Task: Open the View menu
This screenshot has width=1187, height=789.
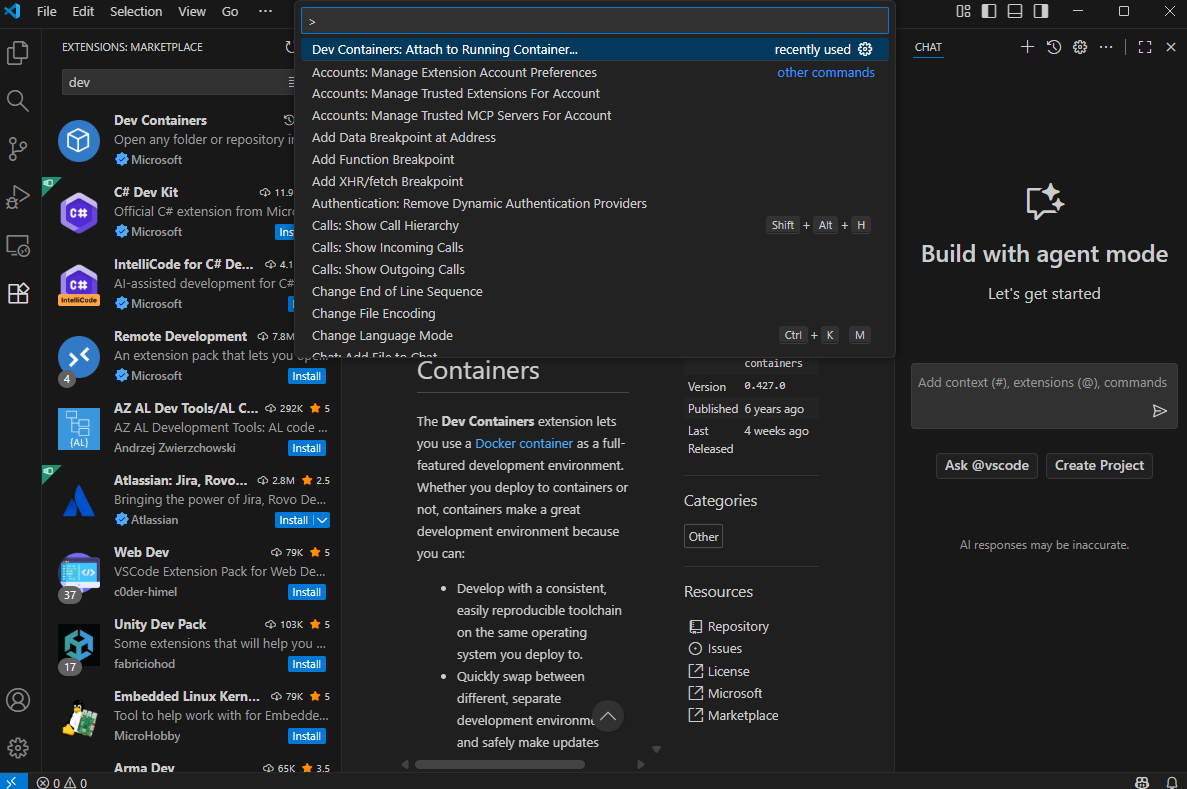Action: (192, 11)
